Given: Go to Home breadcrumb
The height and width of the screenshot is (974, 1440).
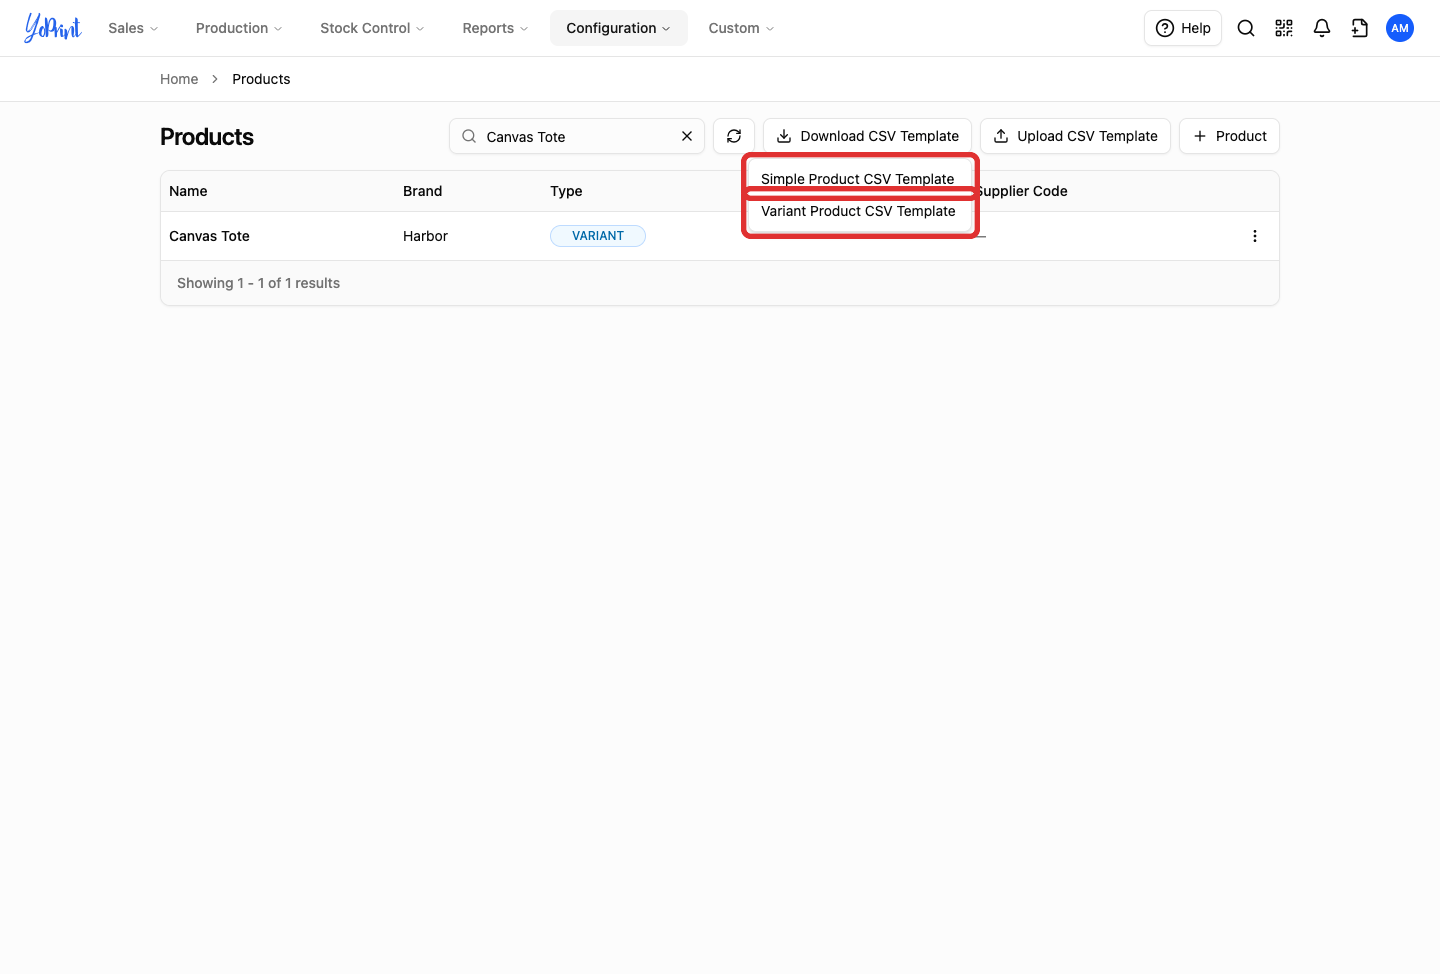Looking at the screenshot, I should pyautogui.click(x=179, y=79).
